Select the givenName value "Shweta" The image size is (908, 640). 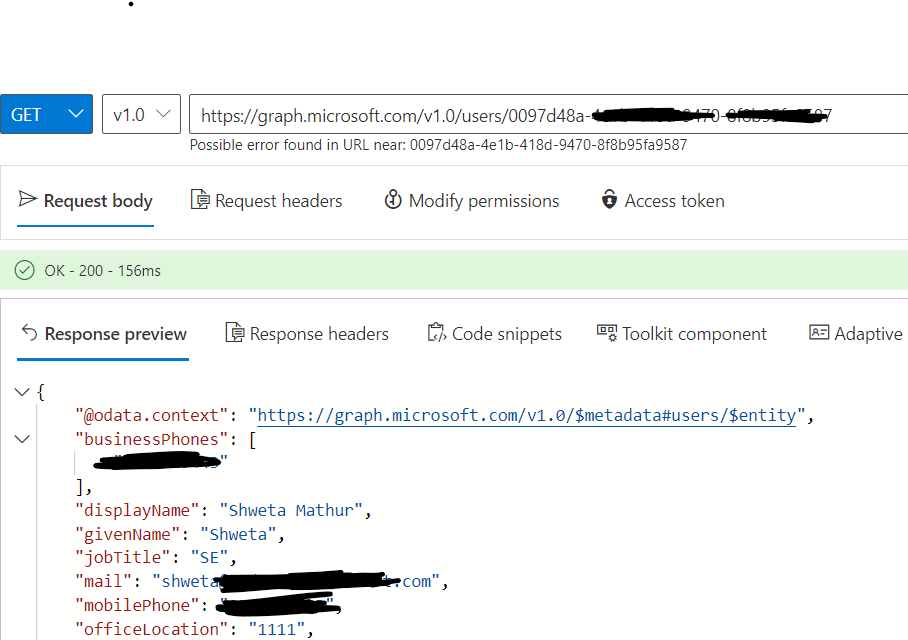[238, 534]
